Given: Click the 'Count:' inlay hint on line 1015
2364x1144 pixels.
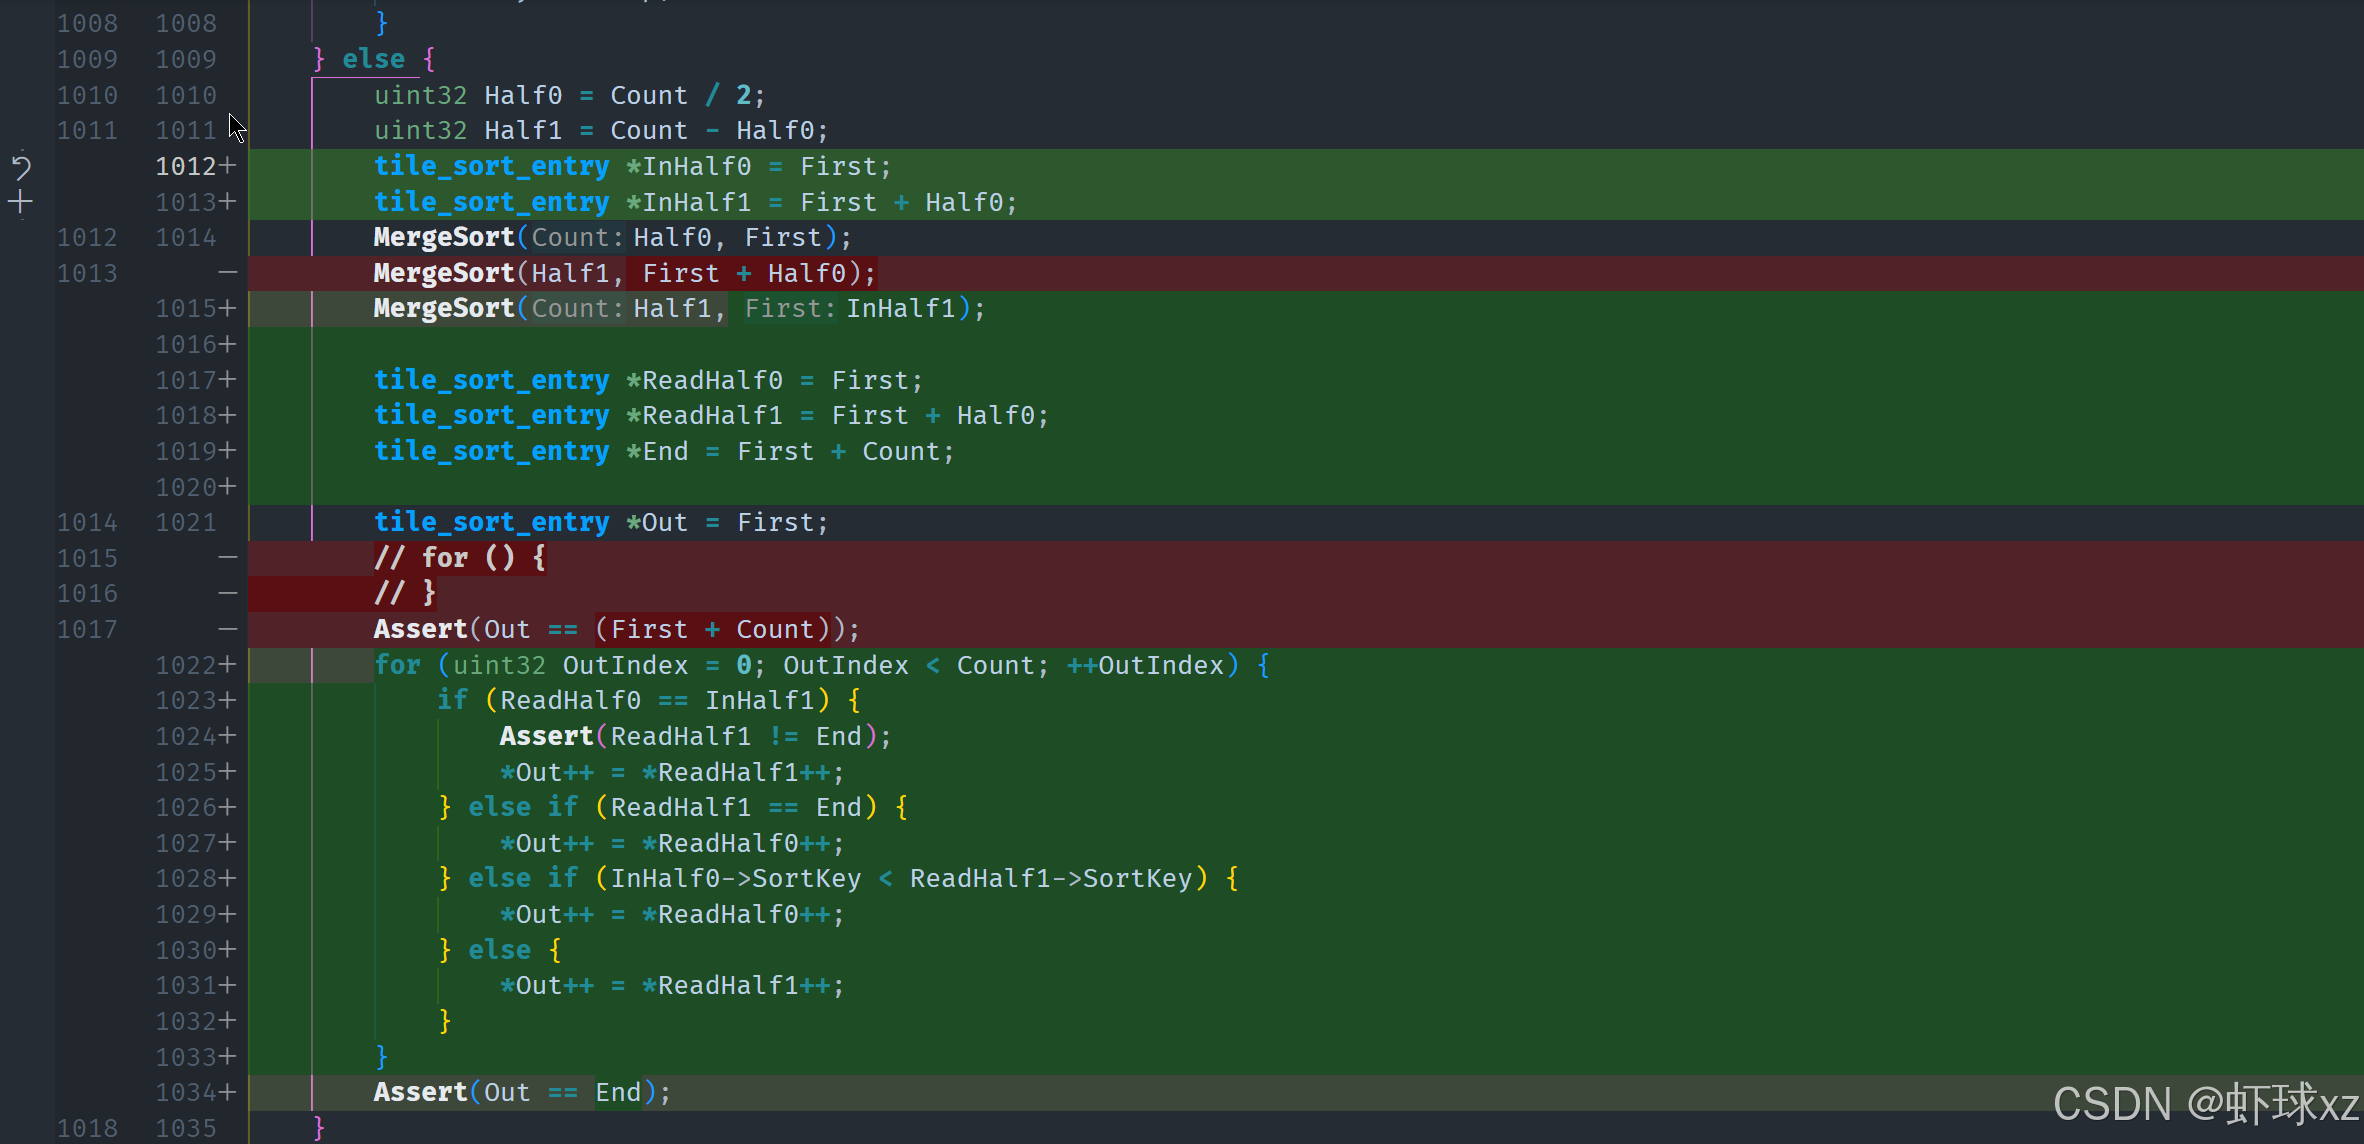Looking at the screenshot, I should [577, 309].
